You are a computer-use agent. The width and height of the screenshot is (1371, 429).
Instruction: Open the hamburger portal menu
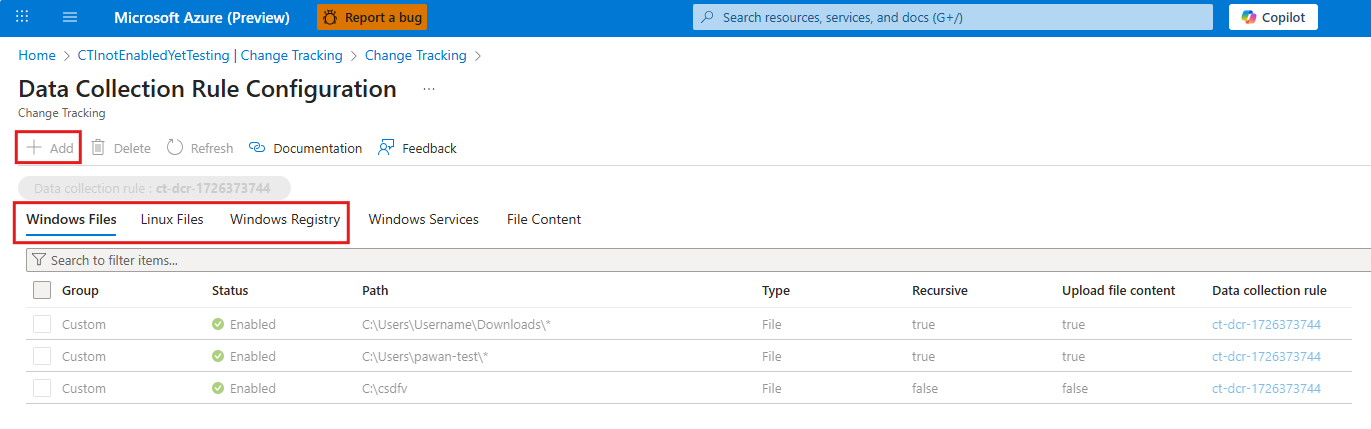point(70,17)
